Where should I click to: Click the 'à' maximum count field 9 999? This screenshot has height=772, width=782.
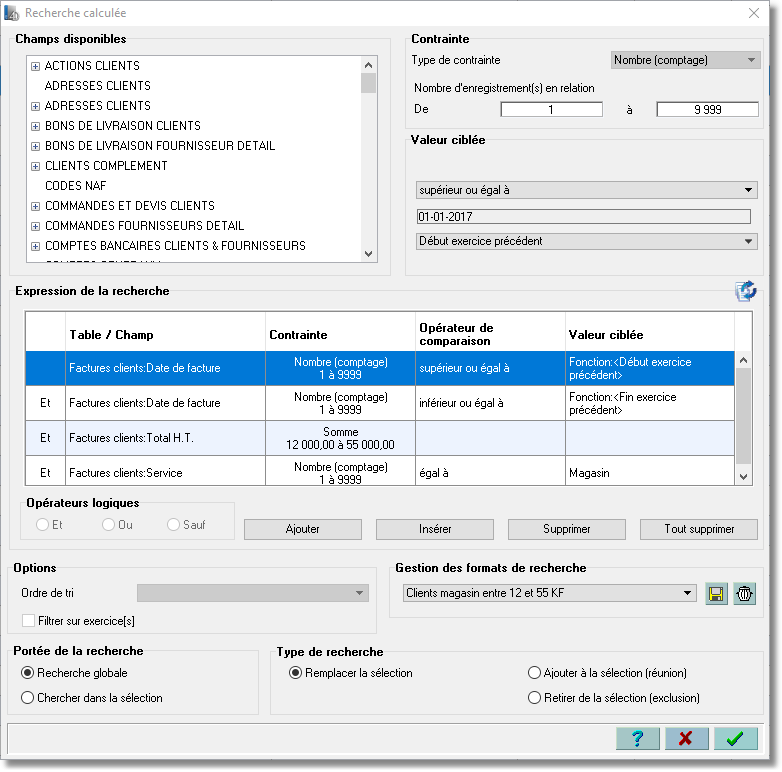(708, 109)
